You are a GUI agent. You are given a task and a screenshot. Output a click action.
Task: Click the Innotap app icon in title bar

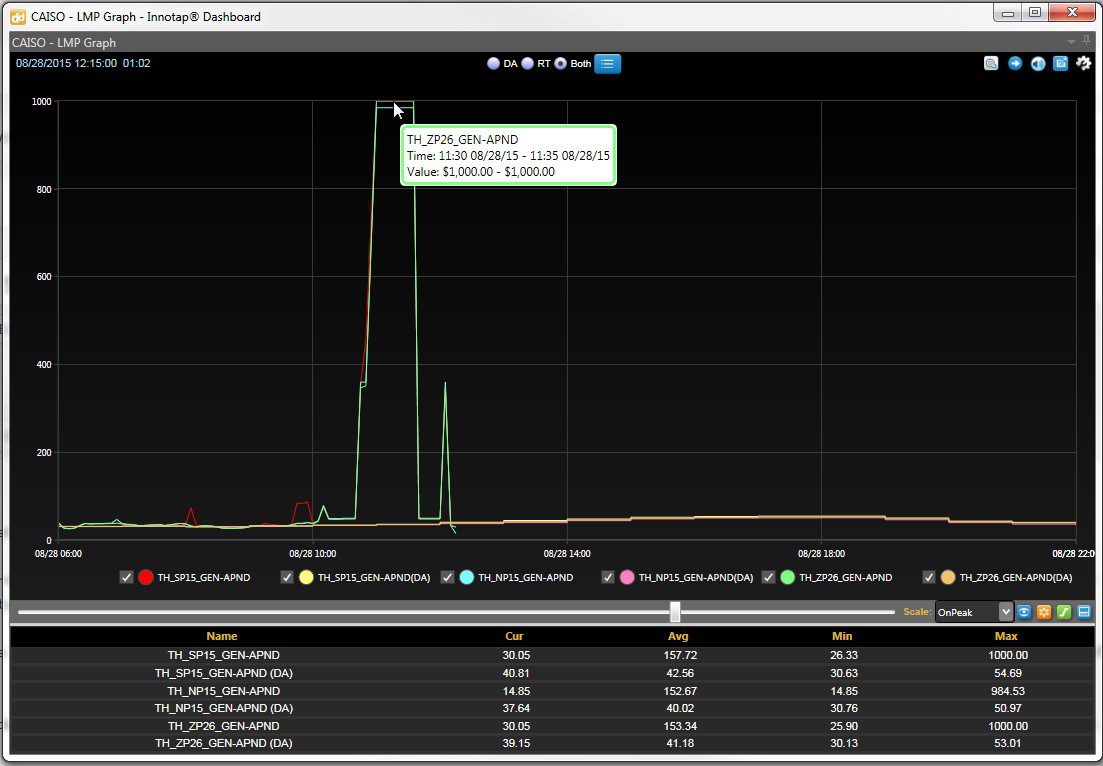pyautogui.click(x=18, y=16)
